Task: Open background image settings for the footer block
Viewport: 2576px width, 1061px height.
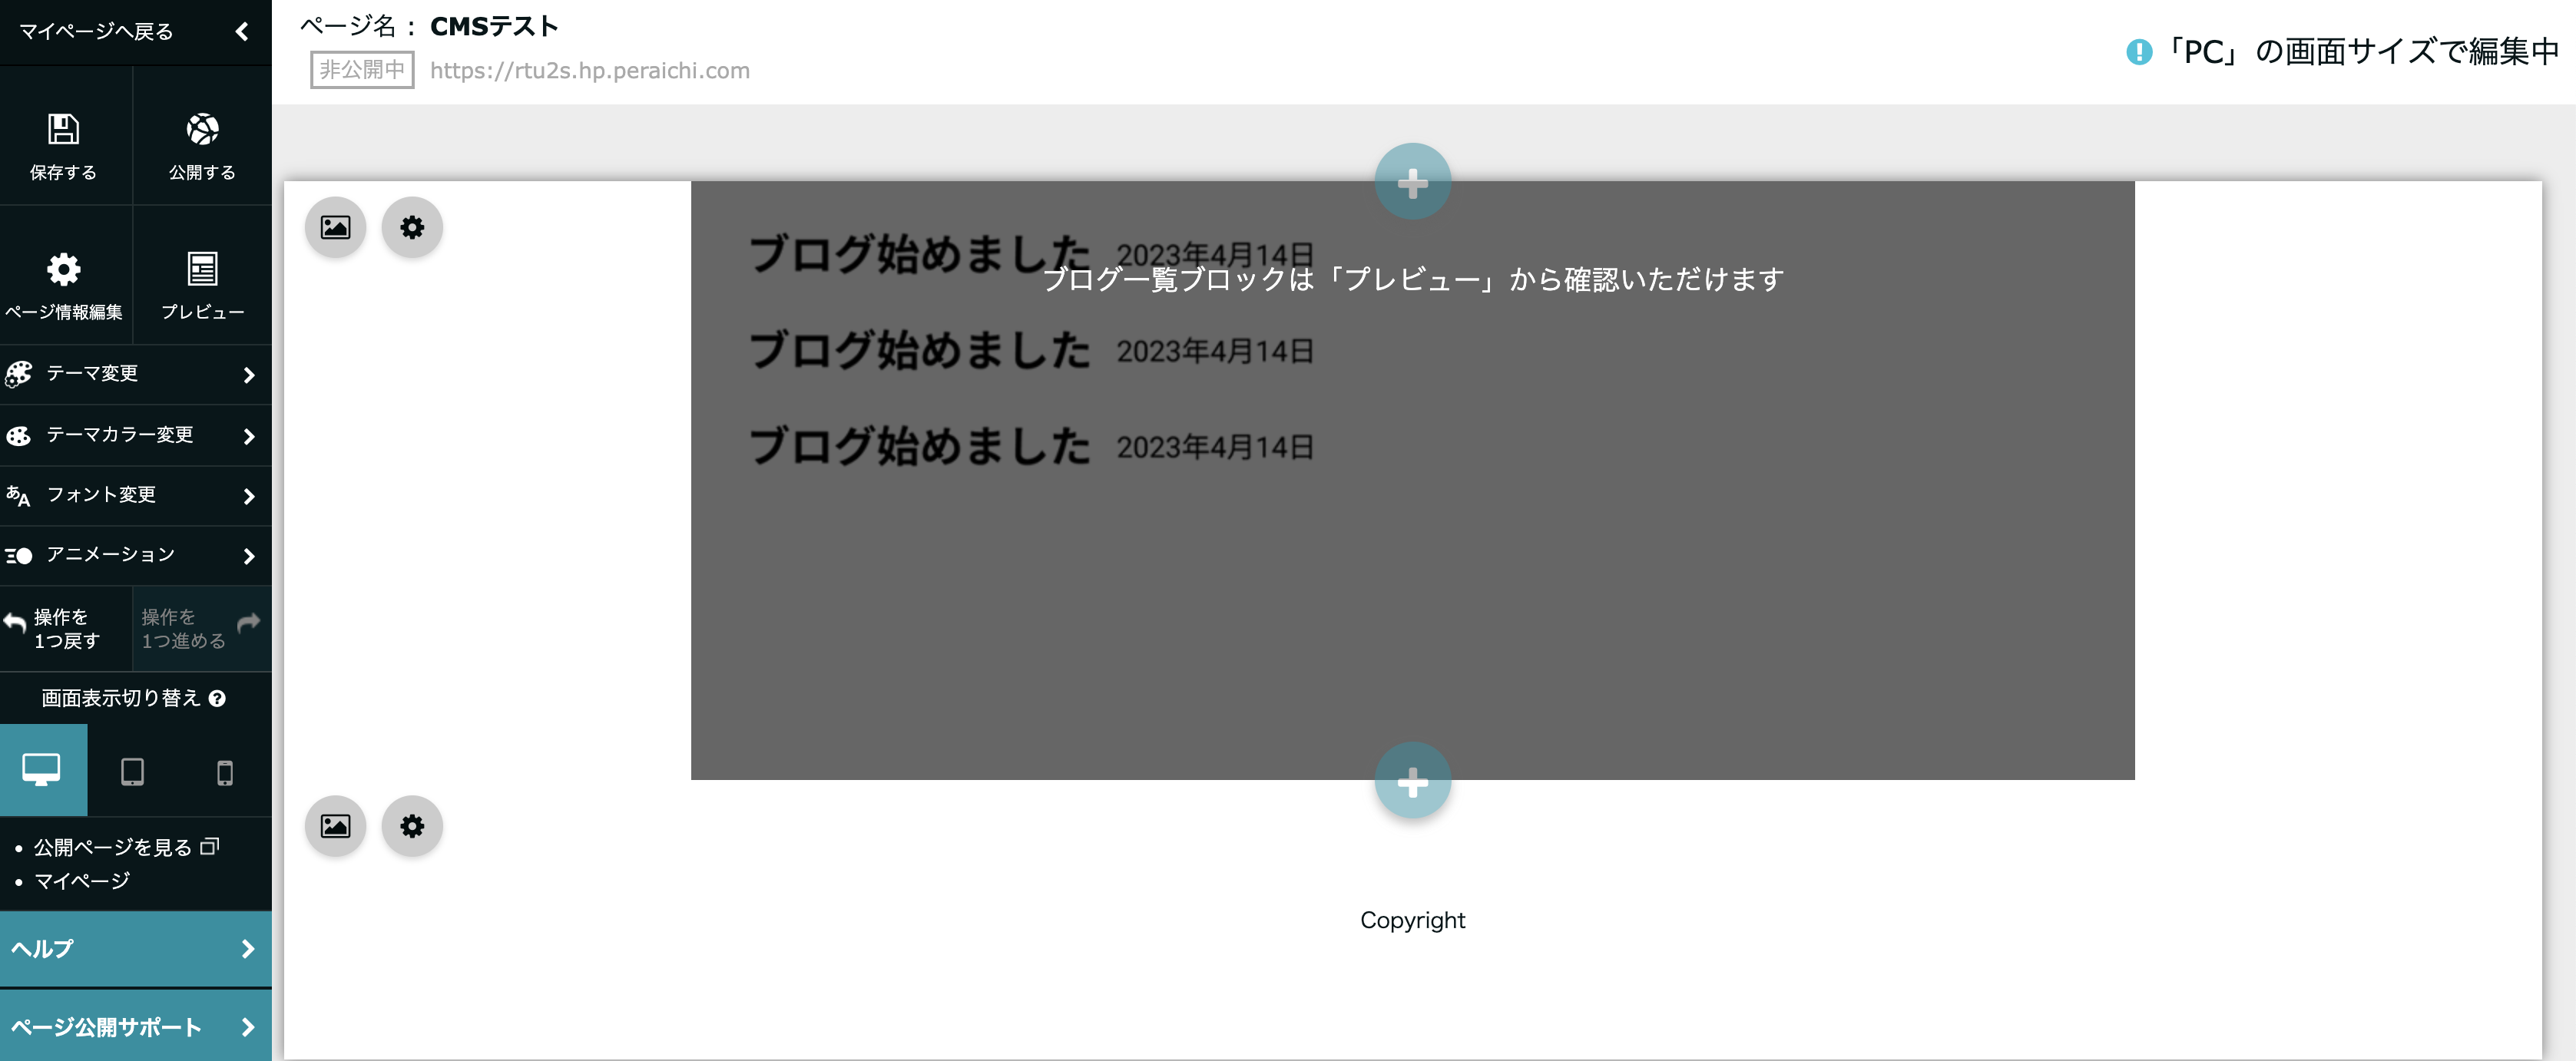Action: 336,826
